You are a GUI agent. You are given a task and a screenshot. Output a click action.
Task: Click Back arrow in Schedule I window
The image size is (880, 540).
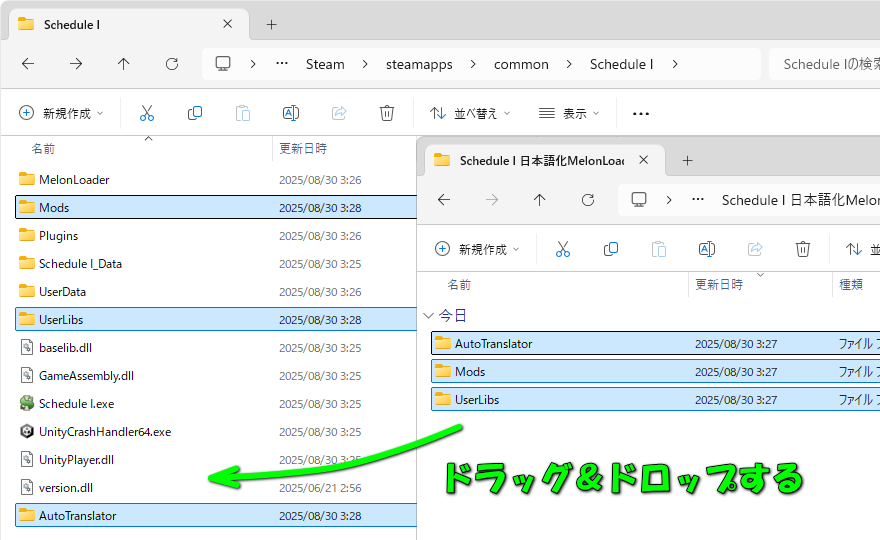point(28,64)
